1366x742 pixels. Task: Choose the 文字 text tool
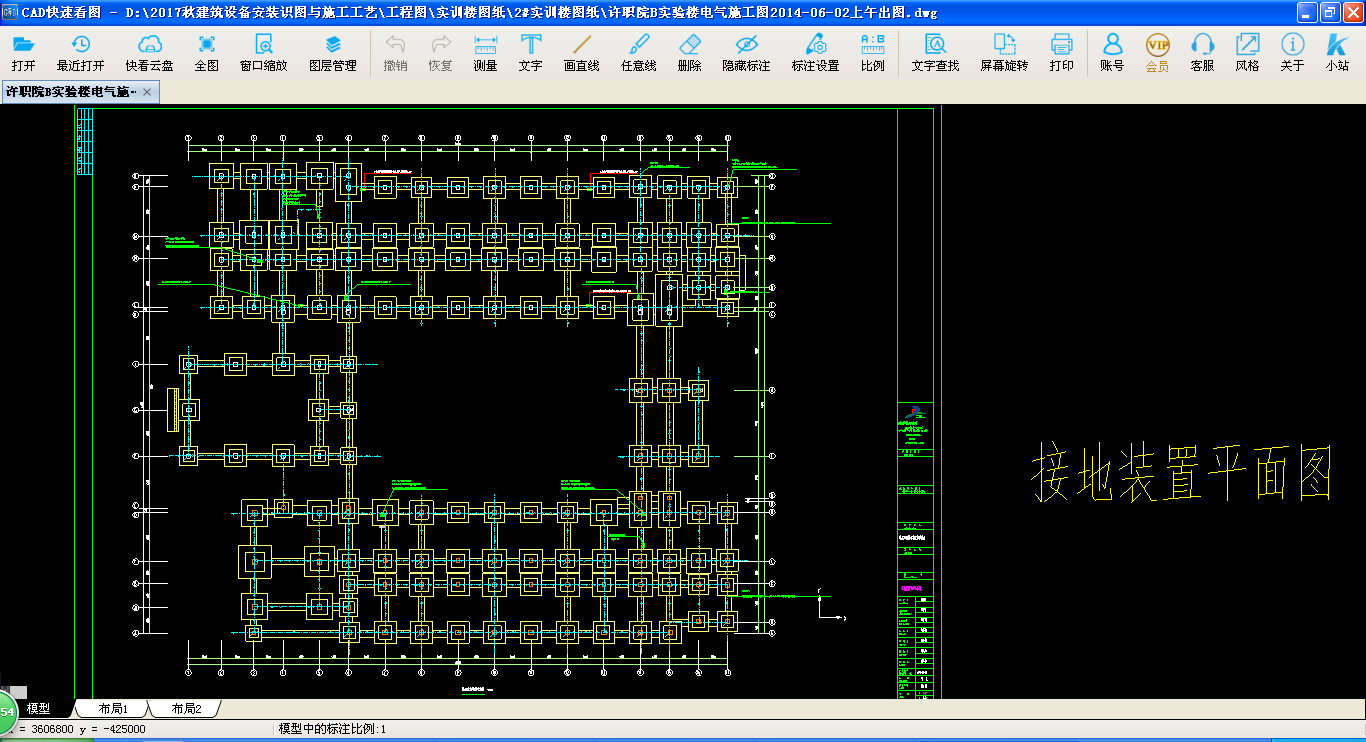click(530, 52)
